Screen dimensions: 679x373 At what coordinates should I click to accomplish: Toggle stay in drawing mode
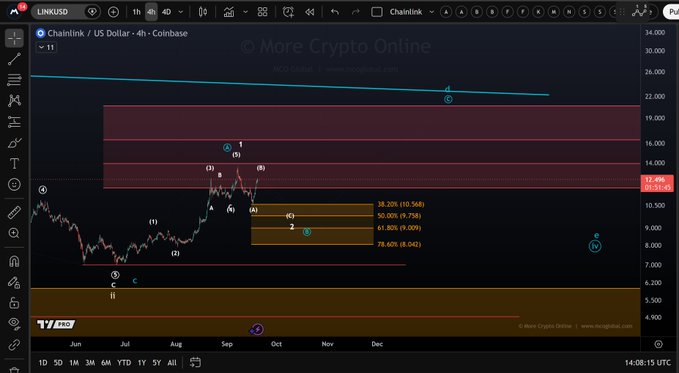(x=14, y=282)
